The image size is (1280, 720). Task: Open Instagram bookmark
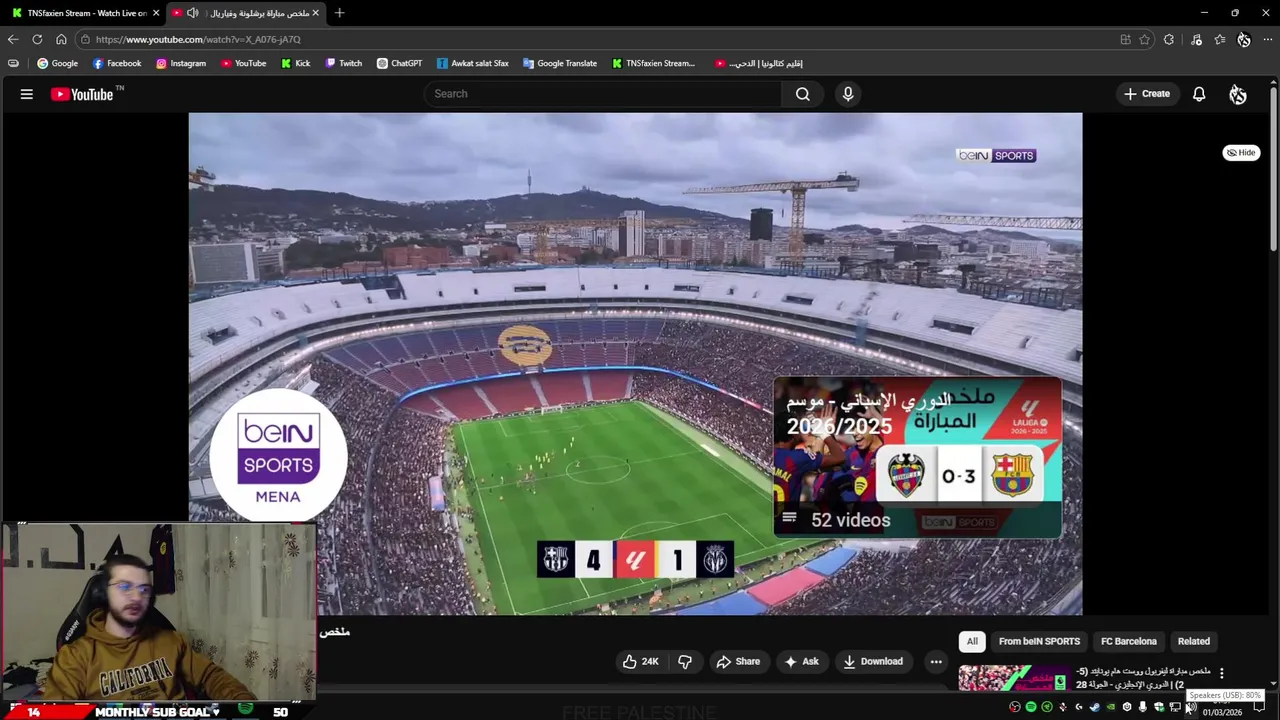[x=180, y=63]
